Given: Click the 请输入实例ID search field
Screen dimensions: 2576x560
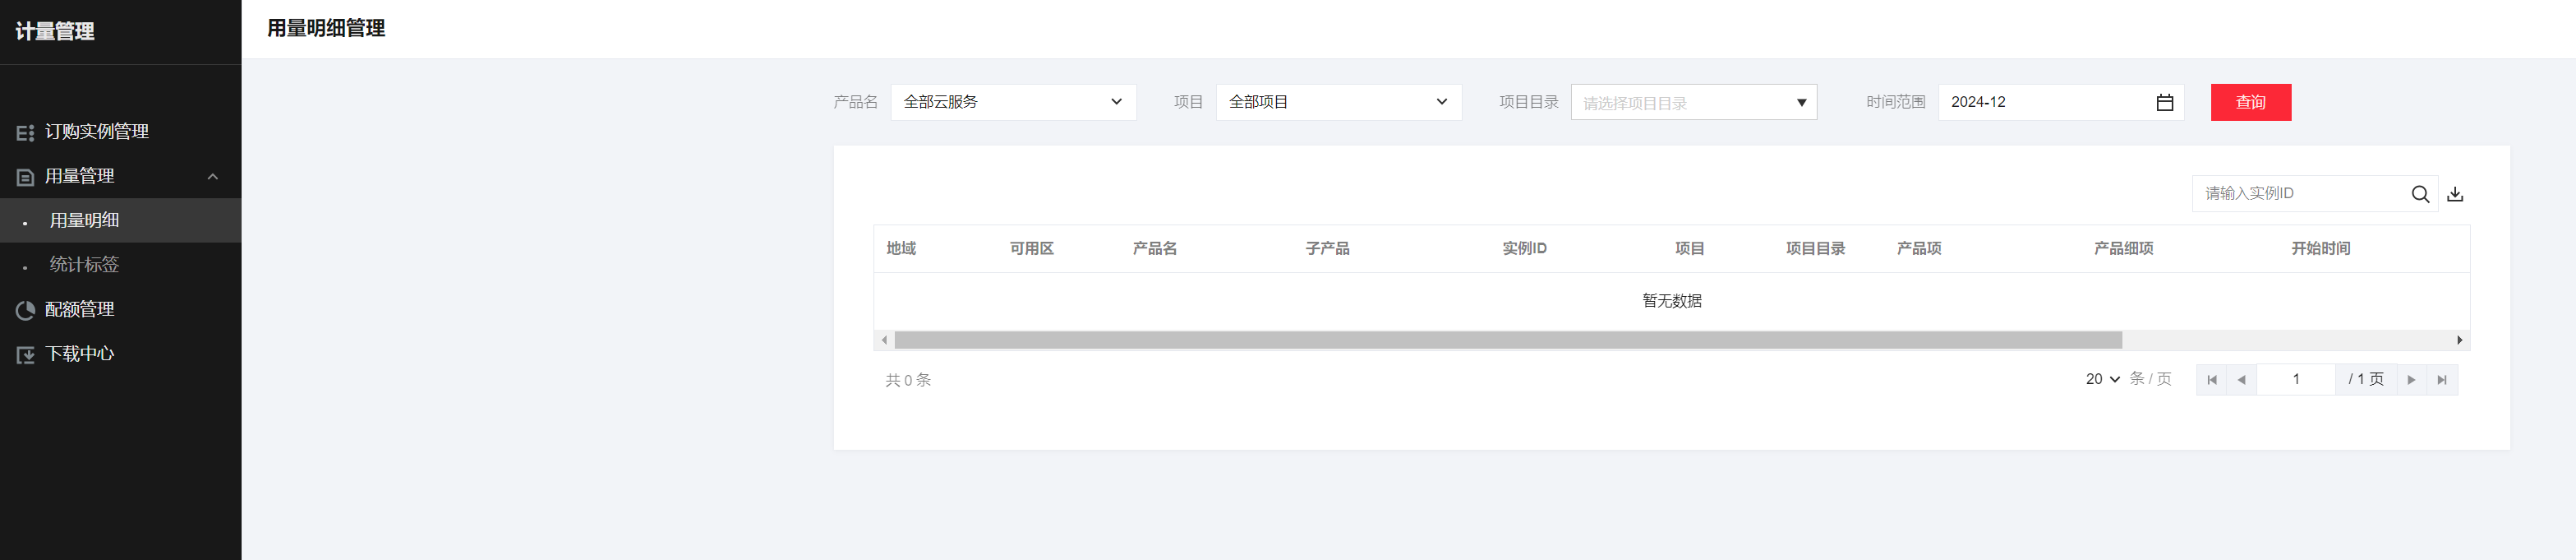Looking at the screenshot, I should [x=2300, y=194].
